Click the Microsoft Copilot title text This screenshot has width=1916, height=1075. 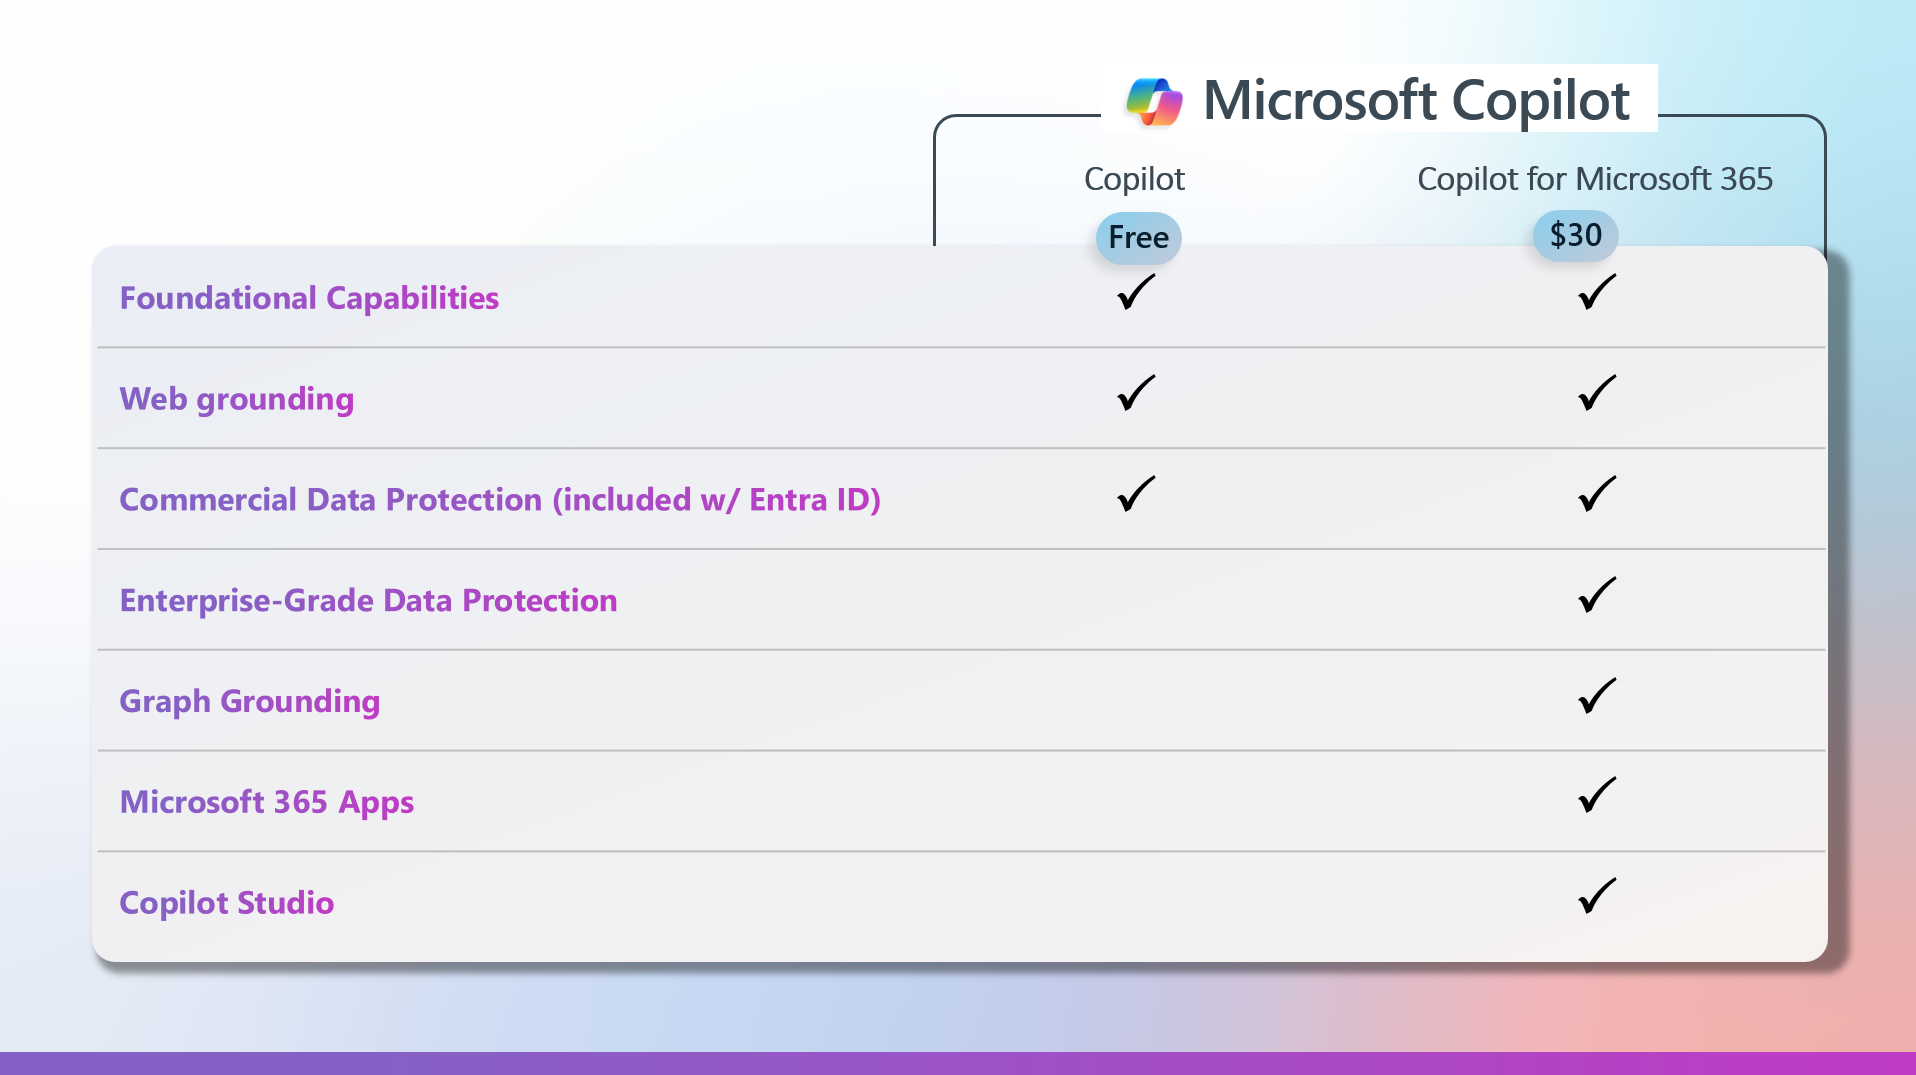click(x=1415, y=101)
